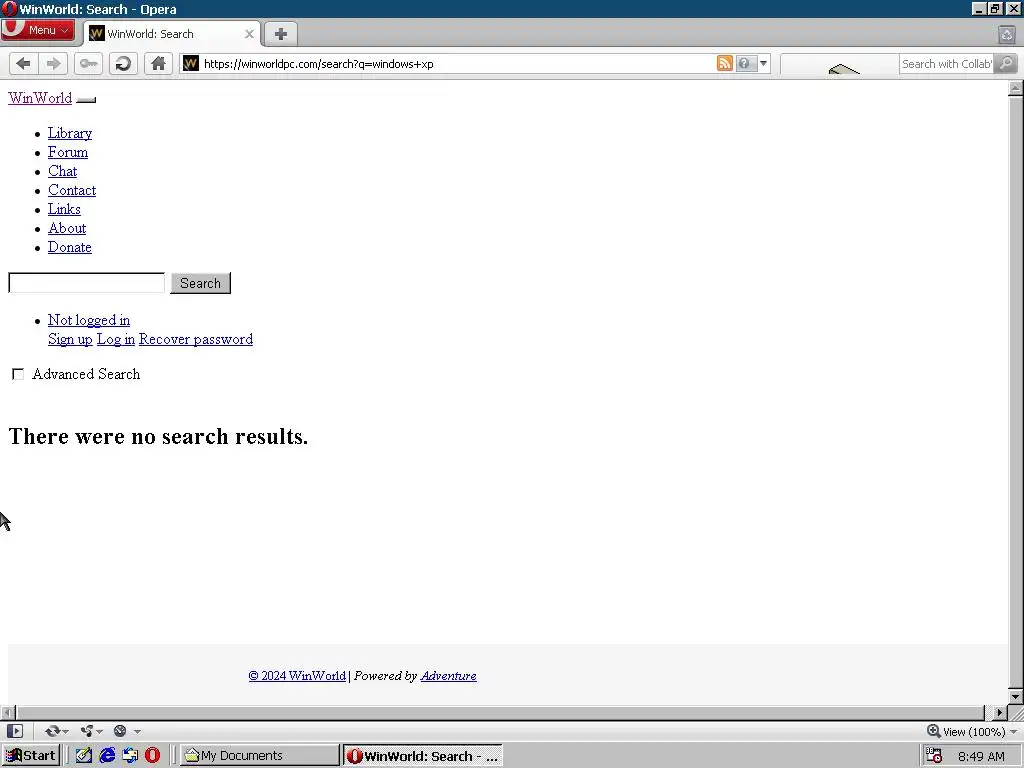
Task: Click the horizontal scrollbar right arrow
Action: pos(999,712)
